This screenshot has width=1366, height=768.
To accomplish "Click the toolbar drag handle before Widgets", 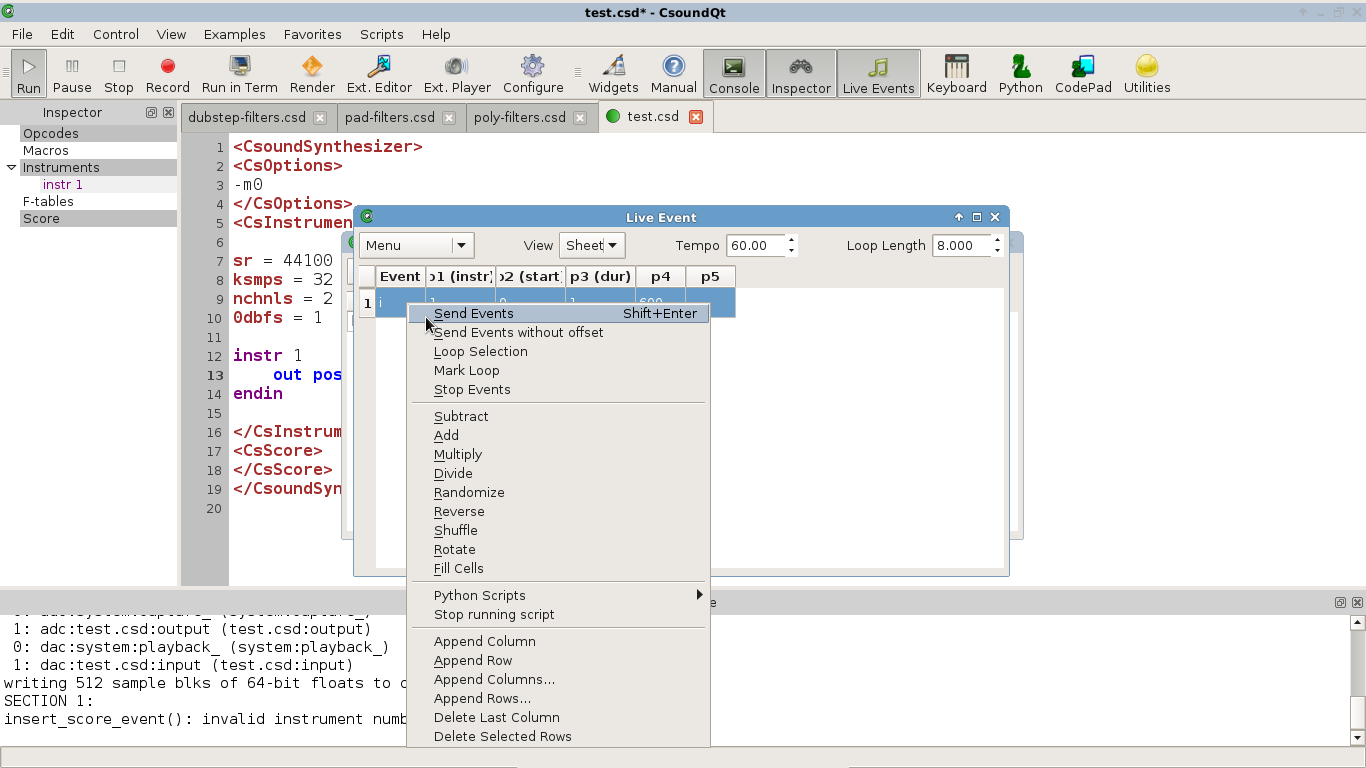I will point(577,73).
